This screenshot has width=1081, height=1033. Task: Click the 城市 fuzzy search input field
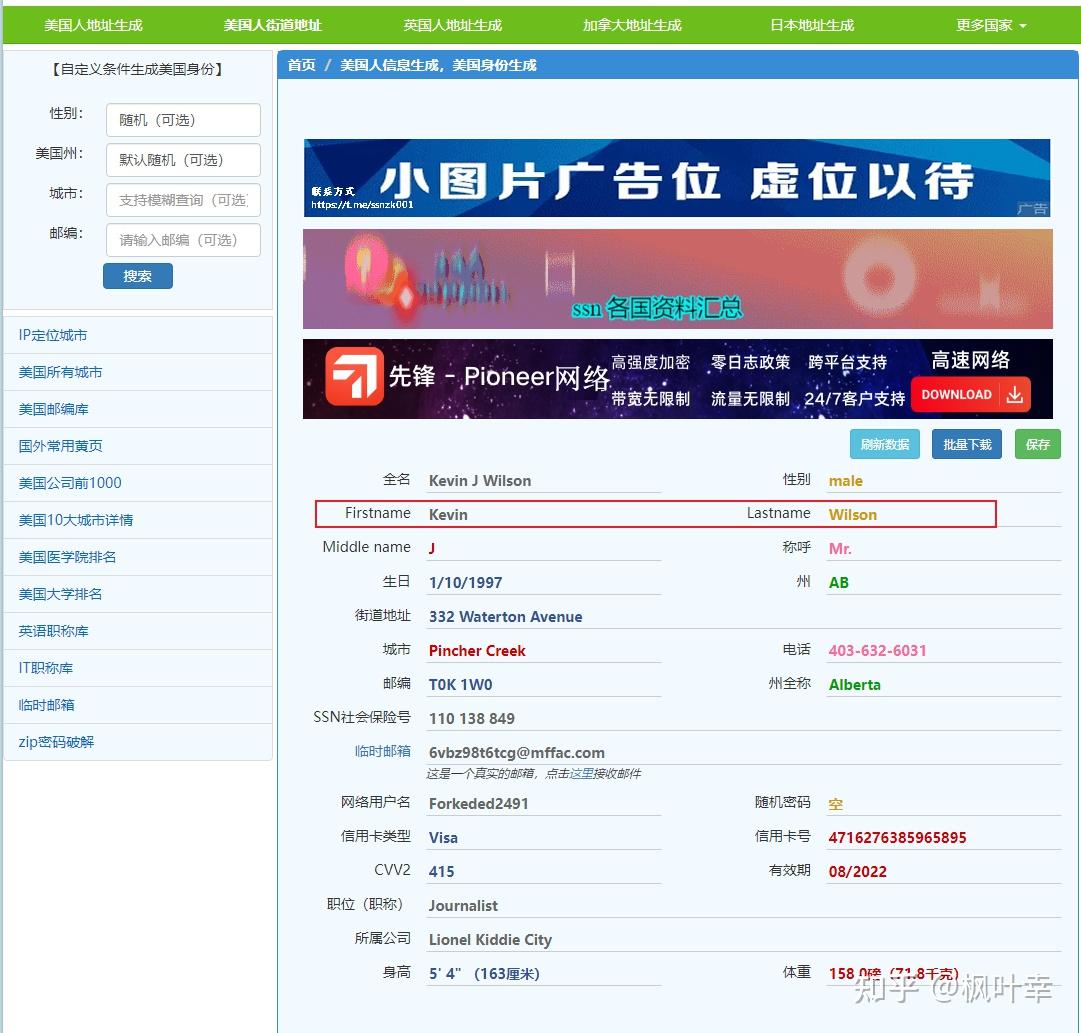[x=182, y=200]
